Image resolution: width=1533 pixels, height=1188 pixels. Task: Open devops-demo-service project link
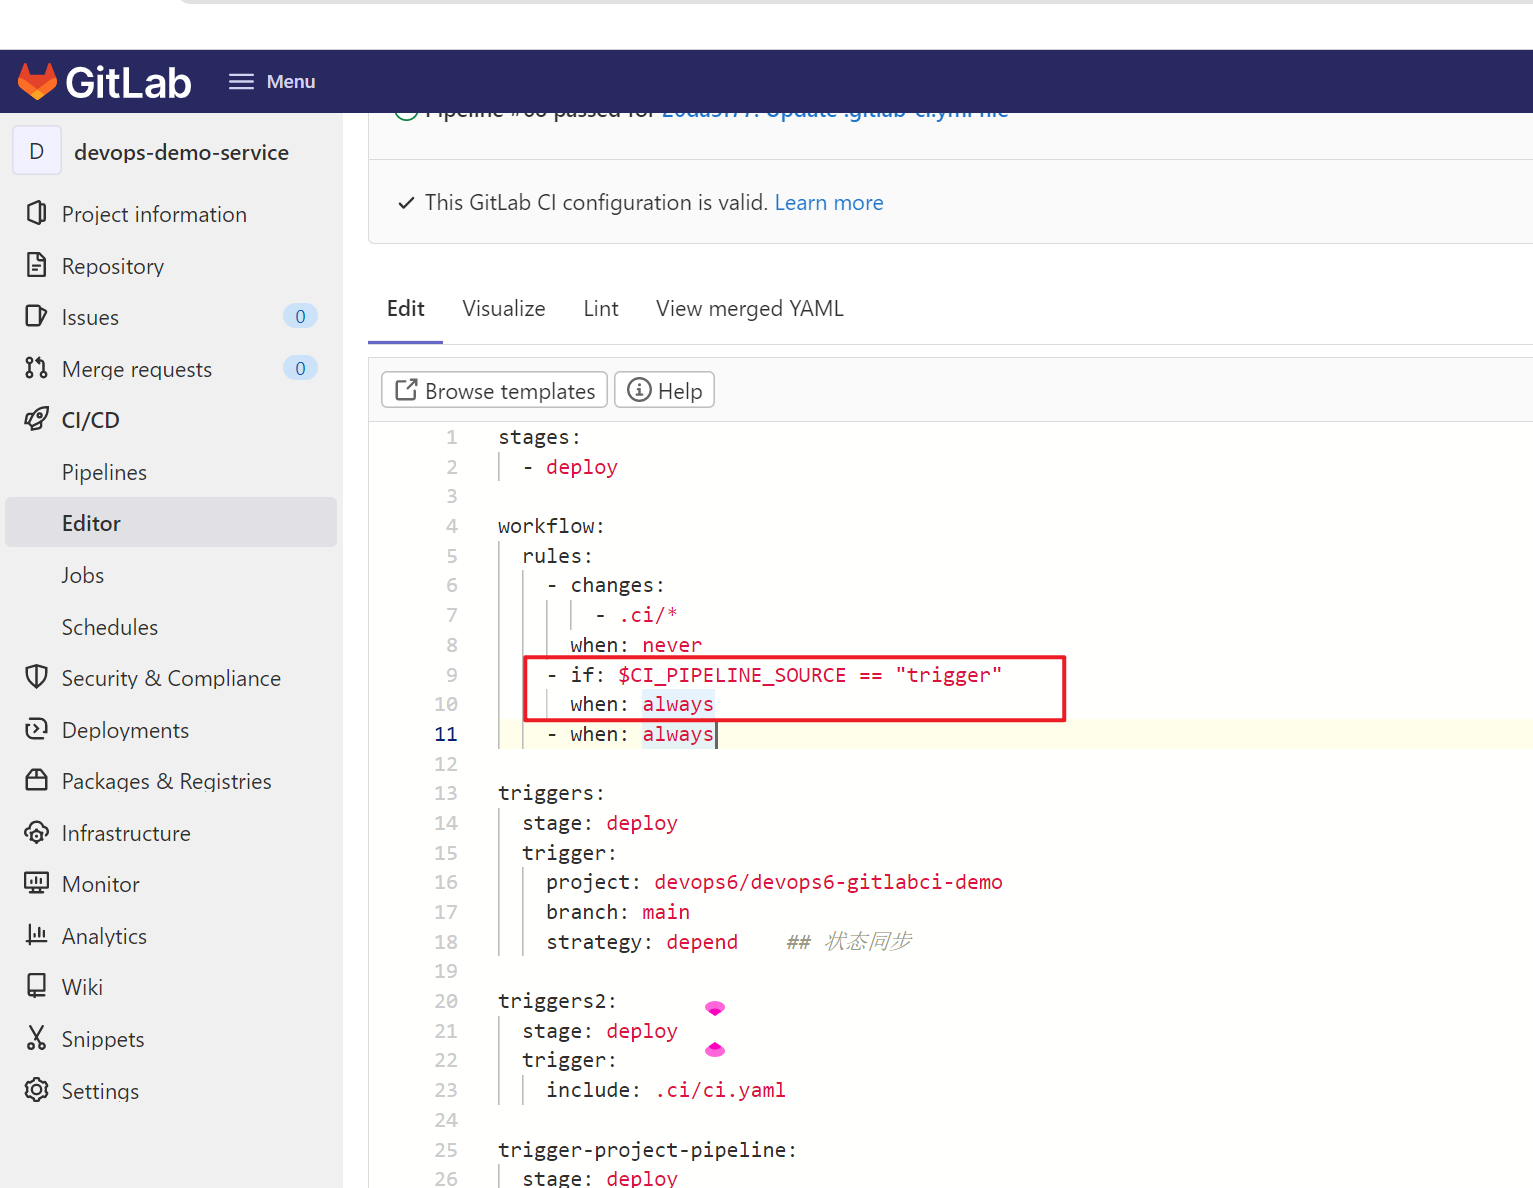point(181,152)
